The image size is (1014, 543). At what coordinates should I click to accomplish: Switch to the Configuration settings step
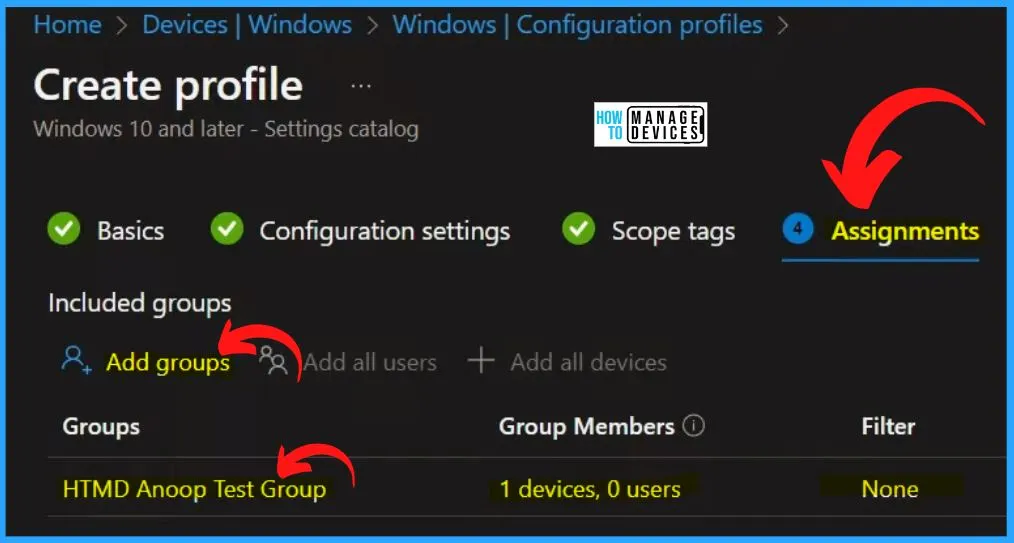pyautogui.click(x=385, y=231)
